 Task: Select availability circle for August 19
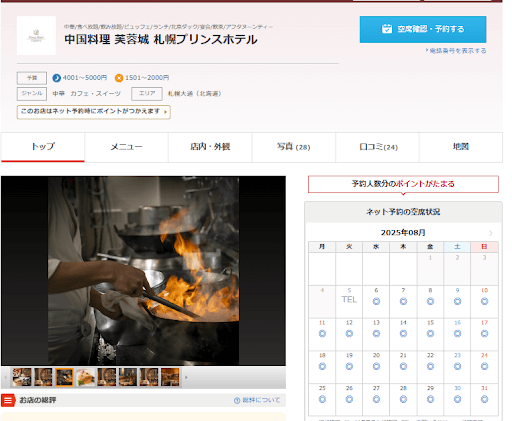pos(349,366)
